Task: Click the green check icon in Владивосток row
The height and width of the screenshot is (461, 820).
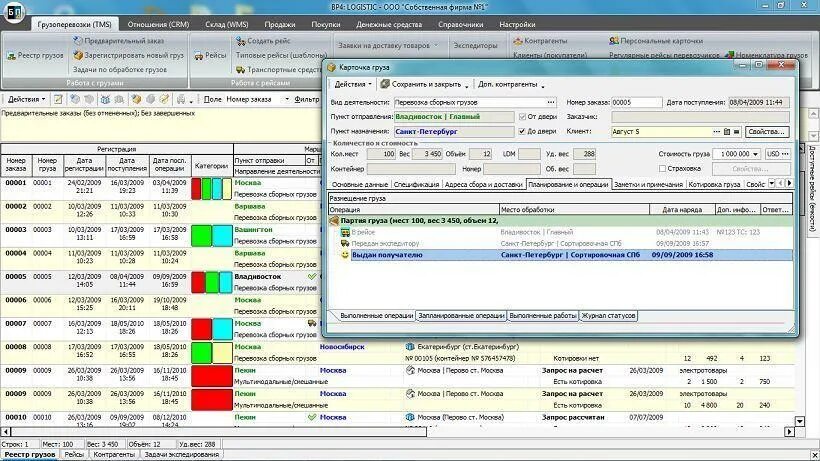Action: [312, 276]
